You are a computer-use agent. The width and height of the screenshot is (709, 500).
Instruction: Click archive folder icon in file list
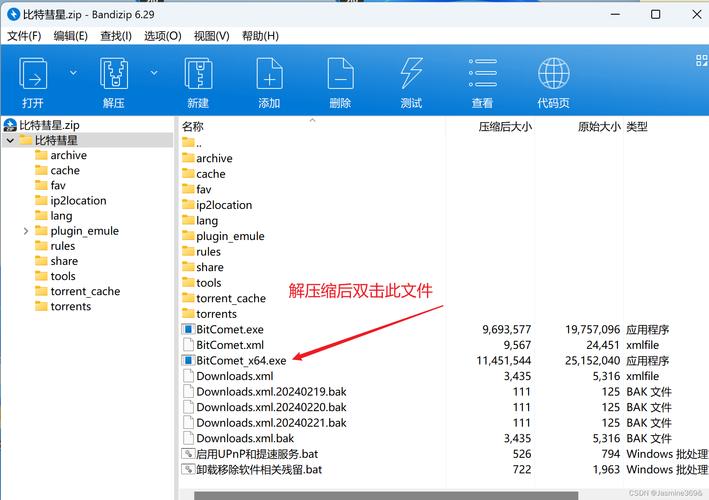pyautogui.click(x=188, y=158)
